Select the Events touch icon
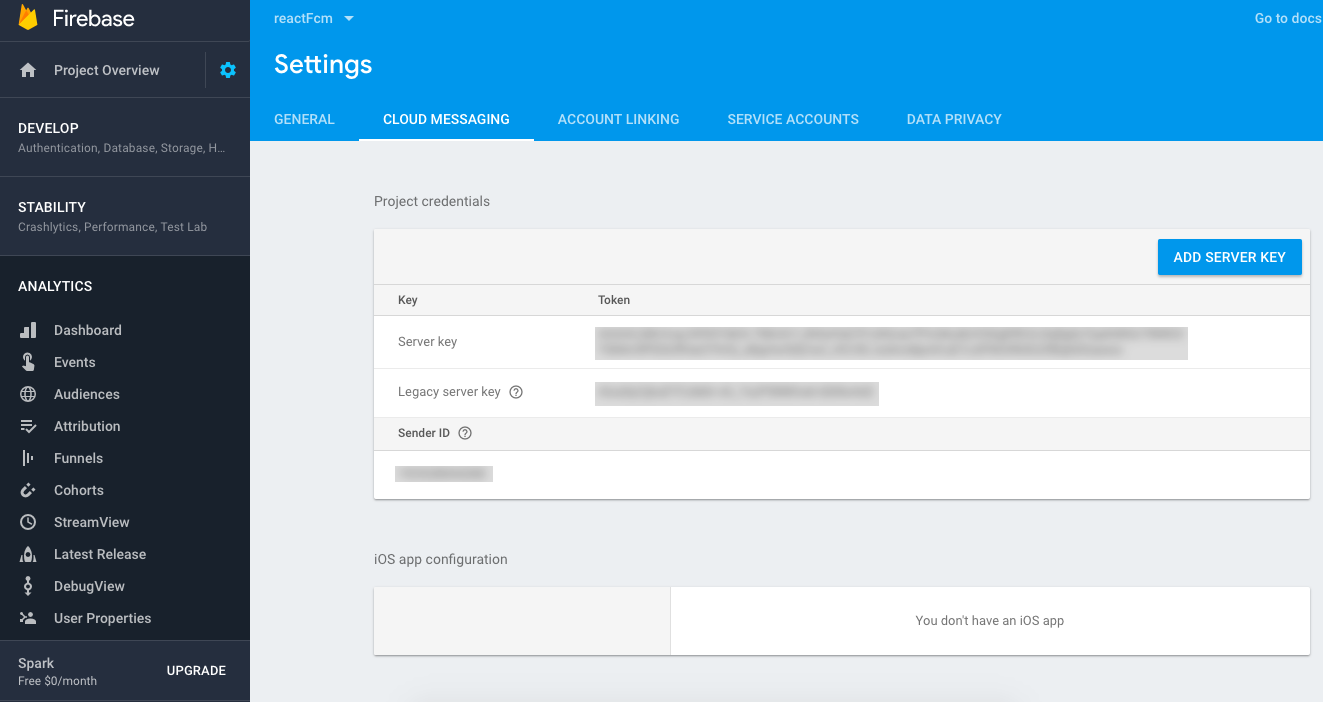Screen dimensions: 1323x702 tap(28, 362)
